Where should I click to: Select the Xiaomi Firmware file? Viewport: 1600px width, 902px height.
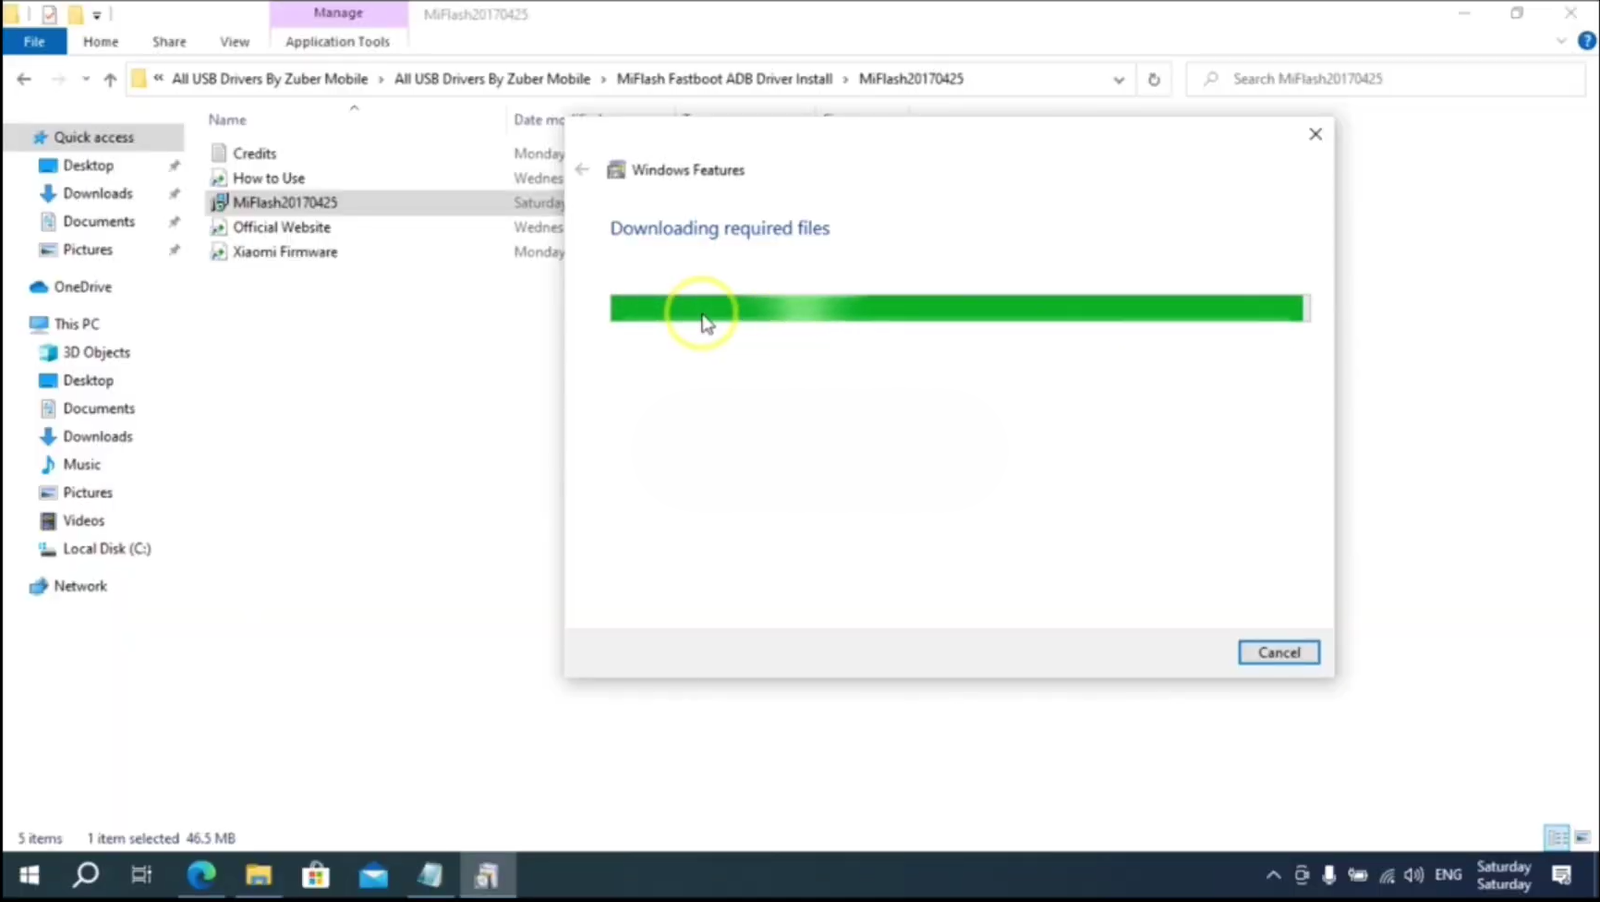tap(284, 252)
